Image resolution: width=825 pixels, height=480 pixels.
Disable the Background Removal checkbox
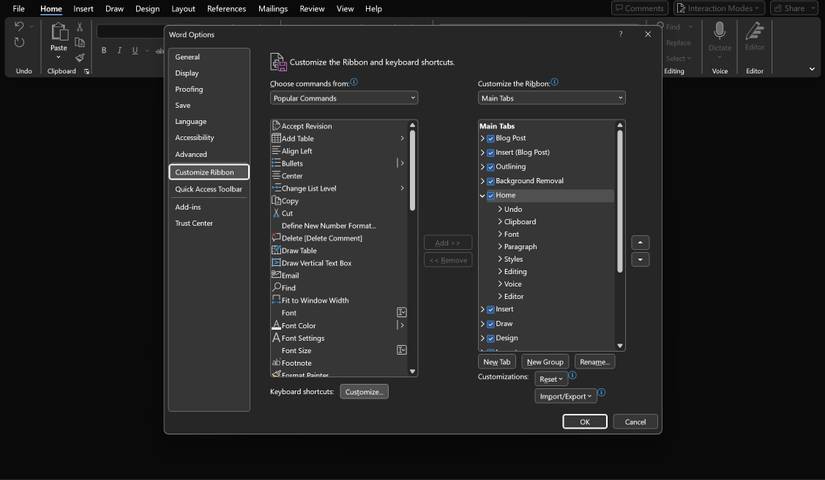(x=490, y=181)
